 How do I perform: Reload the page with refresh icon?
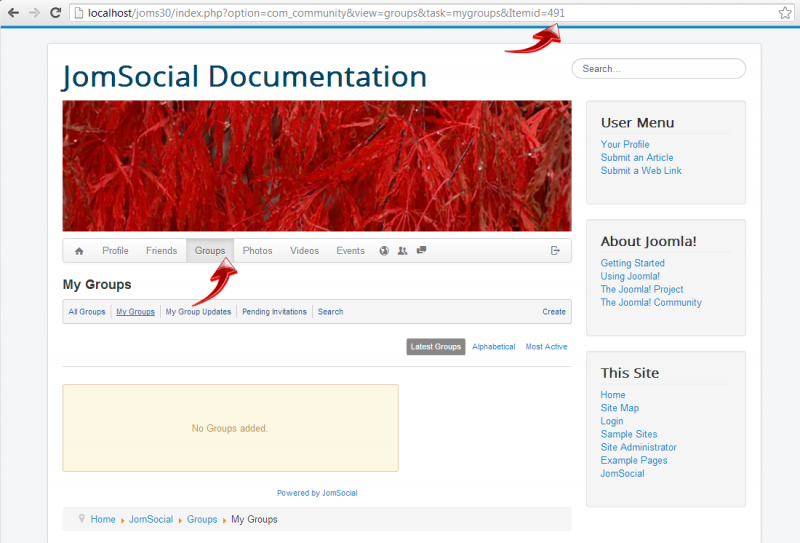(55, 13)
